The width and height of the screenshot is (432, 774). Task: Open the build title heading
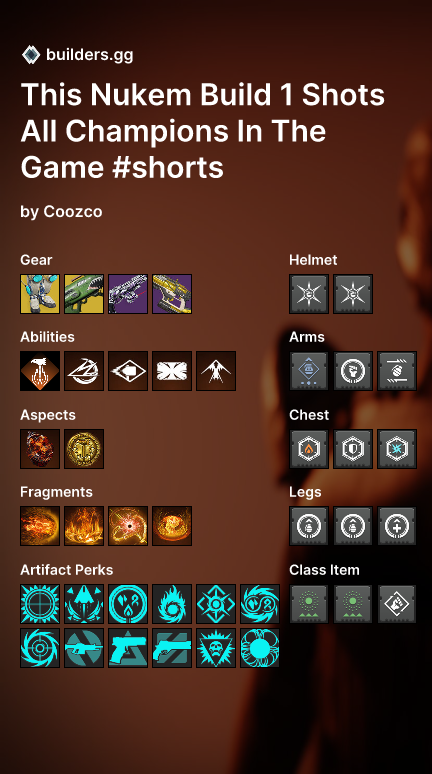(x=202, y=131)
